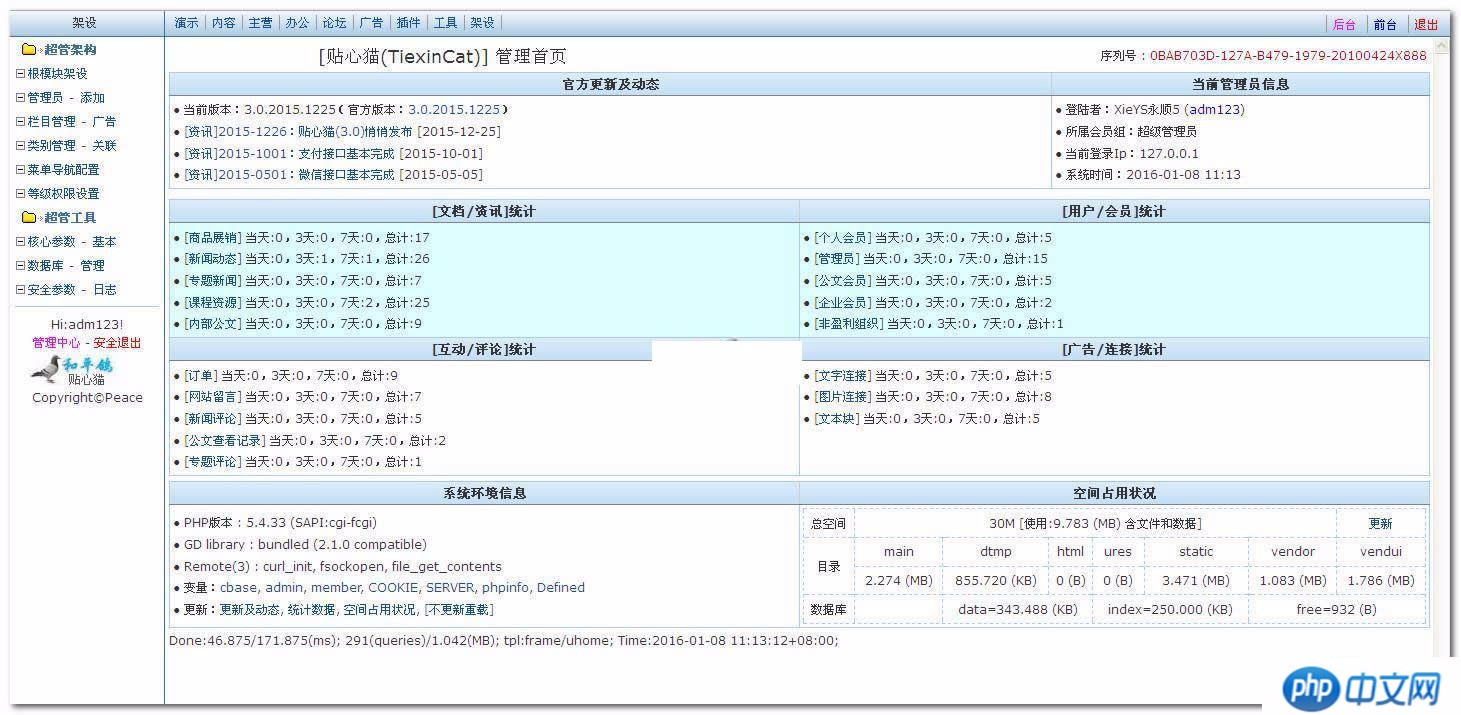This screenshot has width=1461, height=715.
Task: Collapse the 超管架构 sidebar group
Action: tap(68, 49)
